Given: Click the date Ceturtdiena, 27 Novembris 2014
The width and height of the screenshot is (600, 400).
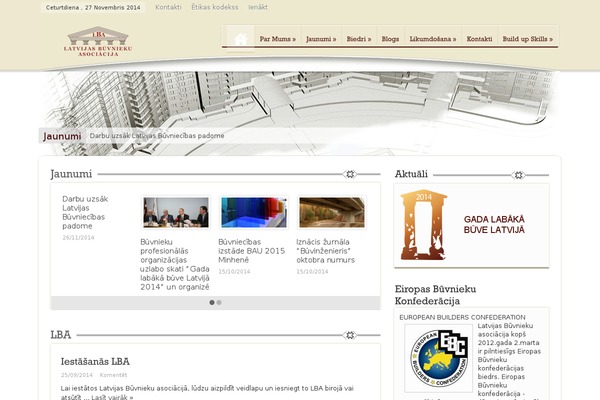Looking at the screenshot, I should (x=93, y=7).
